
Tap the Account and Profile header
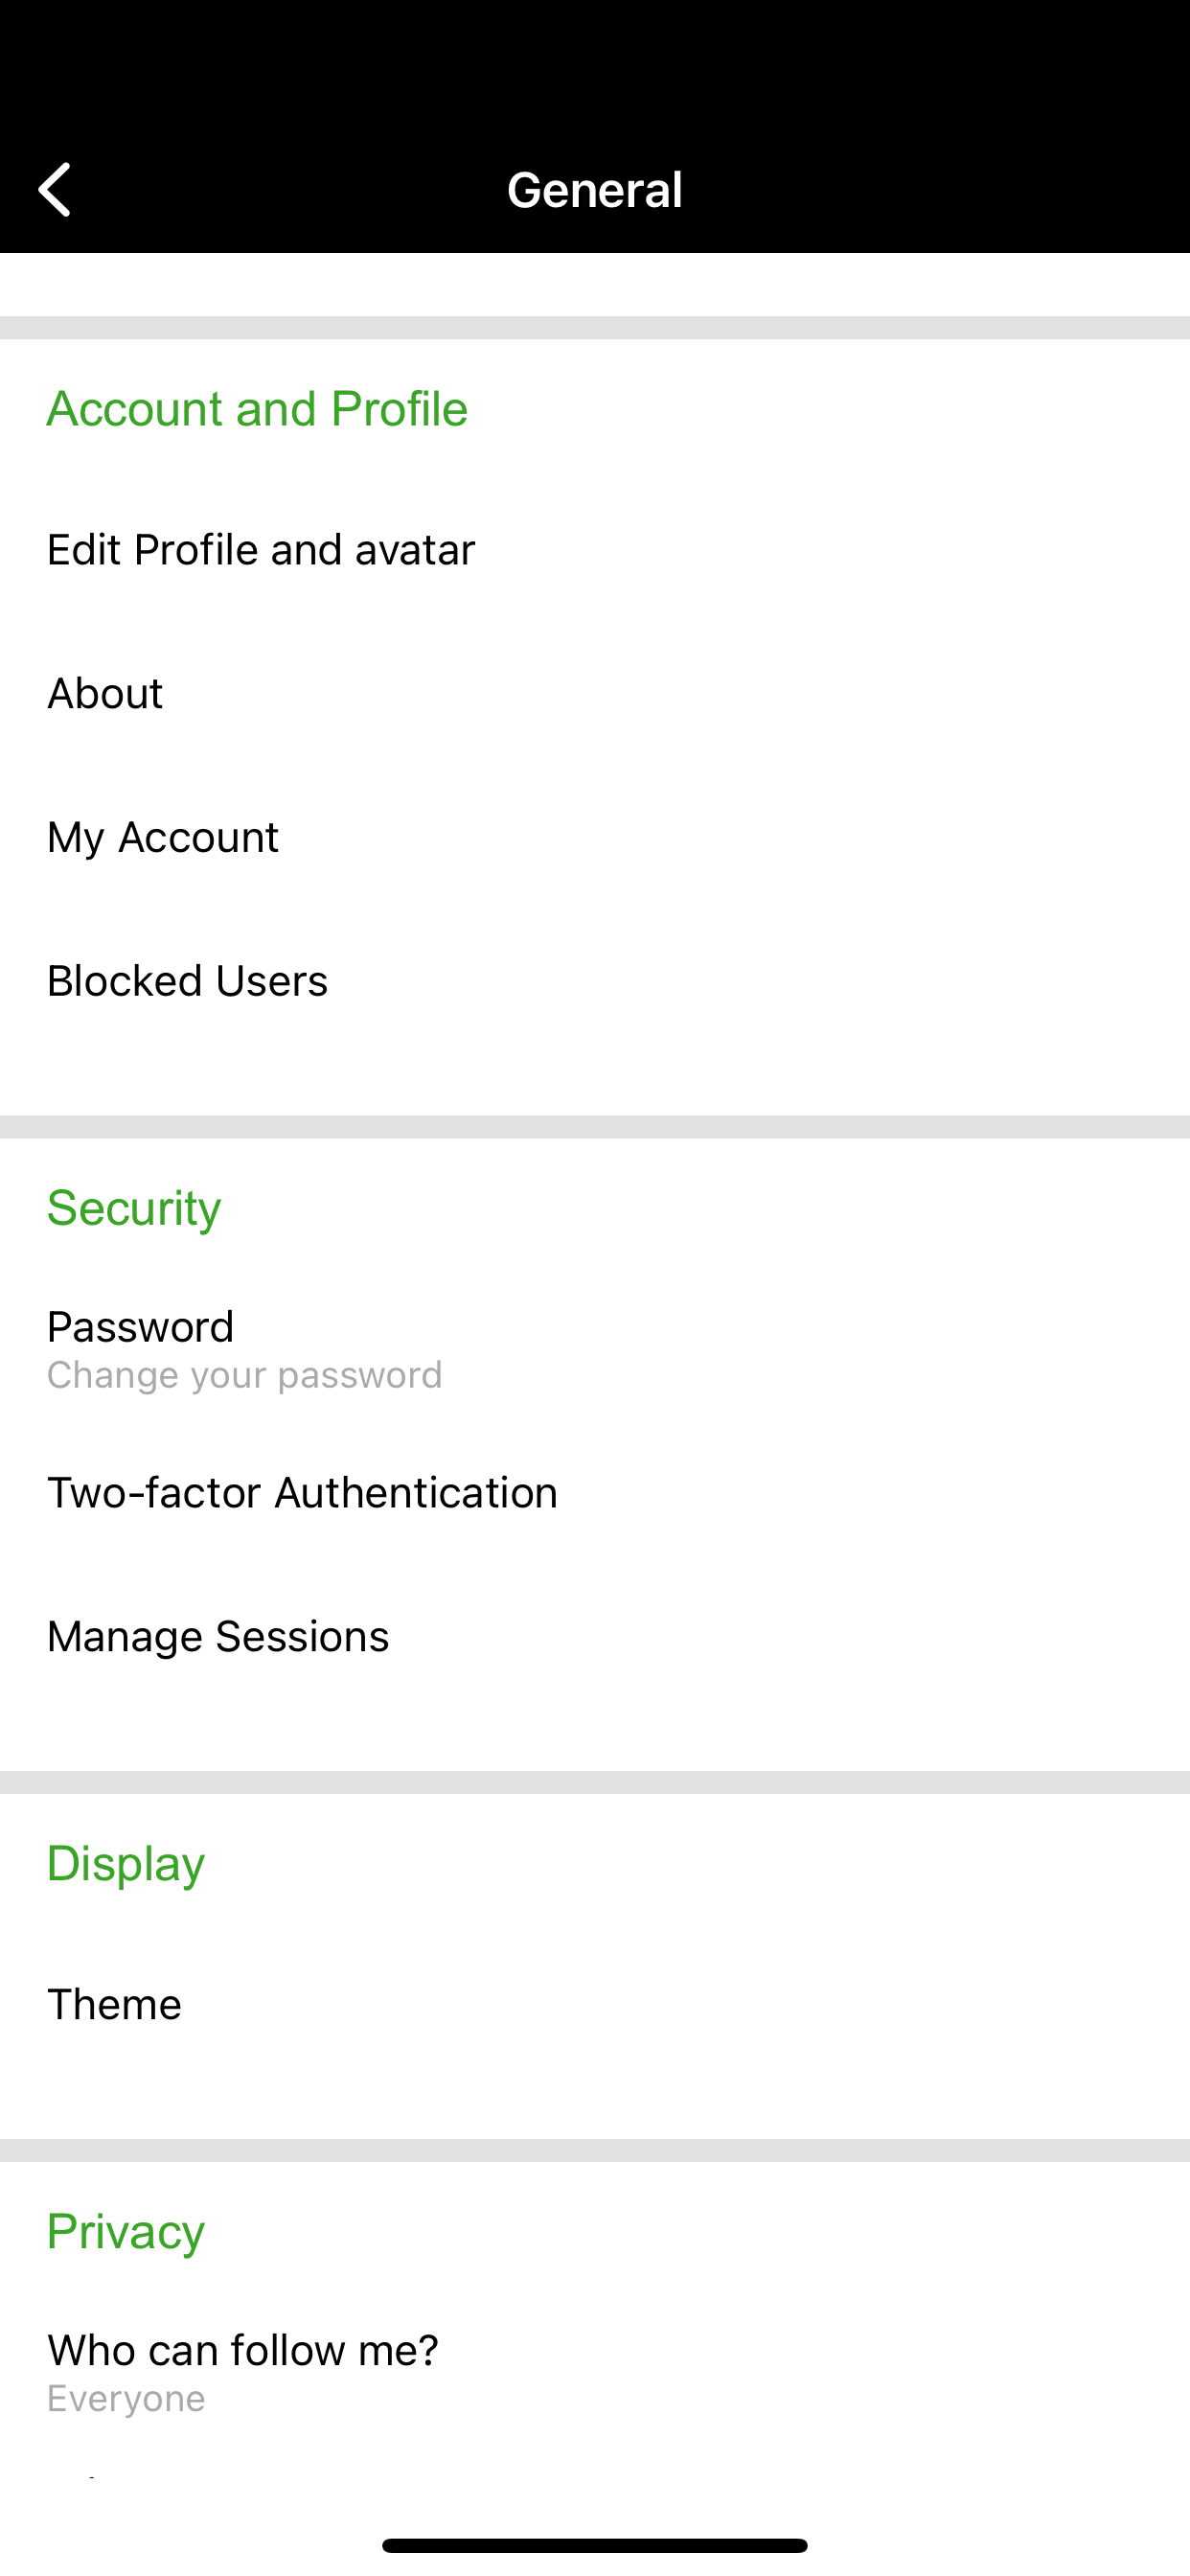[x=257, y=409]
